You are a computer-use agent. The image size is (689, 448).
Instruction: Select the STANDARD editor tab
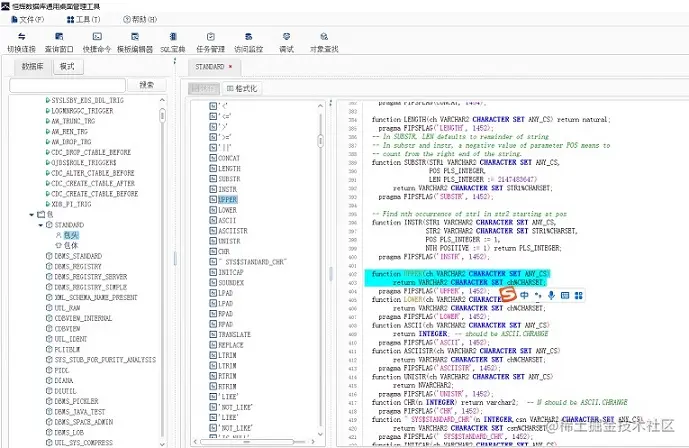pyautogui.click(x=210, y=67)
